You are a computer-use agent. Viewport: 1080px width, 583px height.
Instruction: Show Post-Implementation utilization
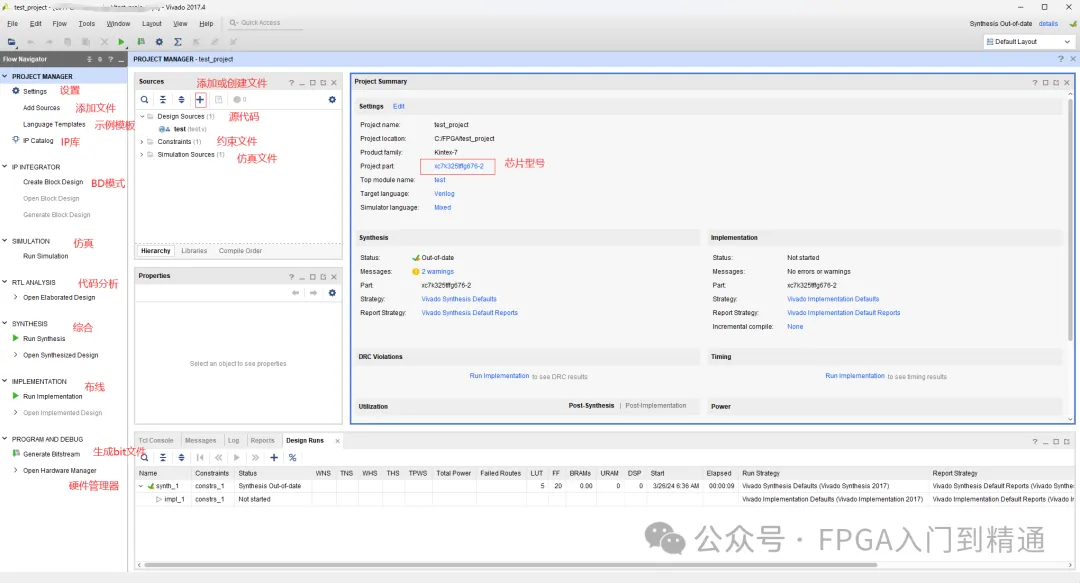tap(656, 405)
